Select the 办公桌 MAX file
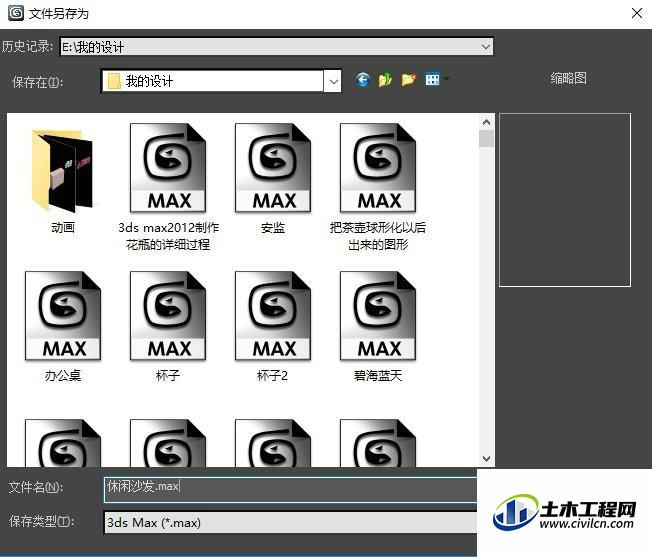Viewport: 652px width, 557px height. pos(63,327)
